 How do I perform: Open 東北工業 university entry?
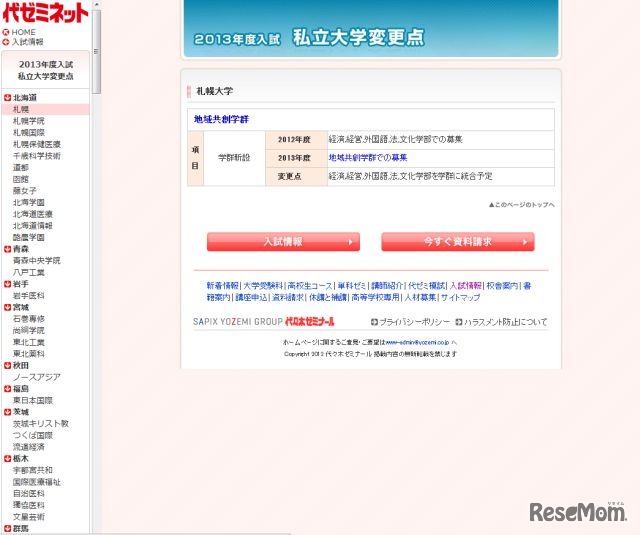tap(29, 342)
